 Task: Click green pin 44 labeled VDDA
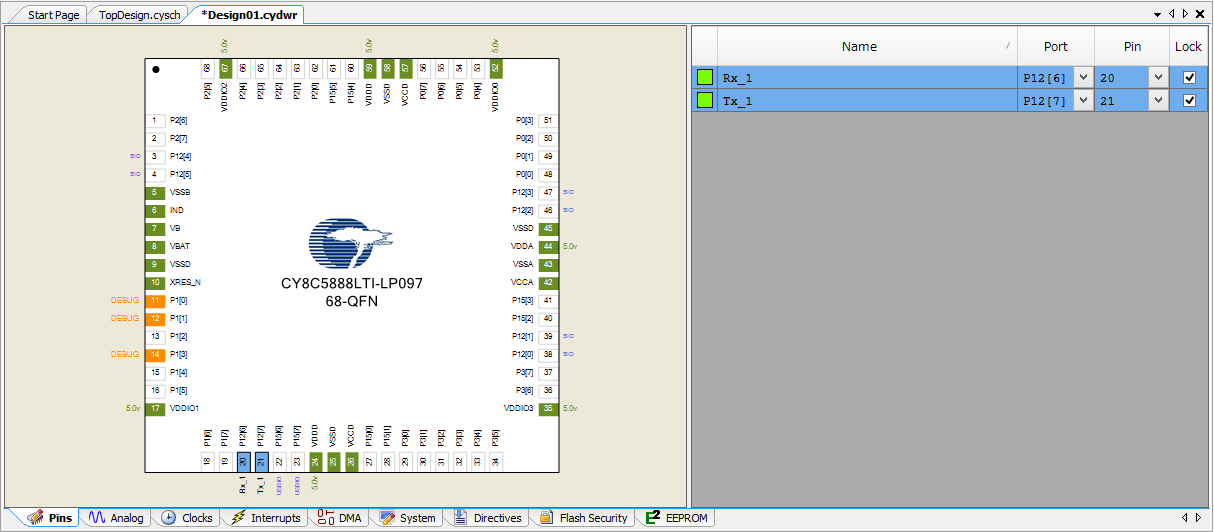548,246
